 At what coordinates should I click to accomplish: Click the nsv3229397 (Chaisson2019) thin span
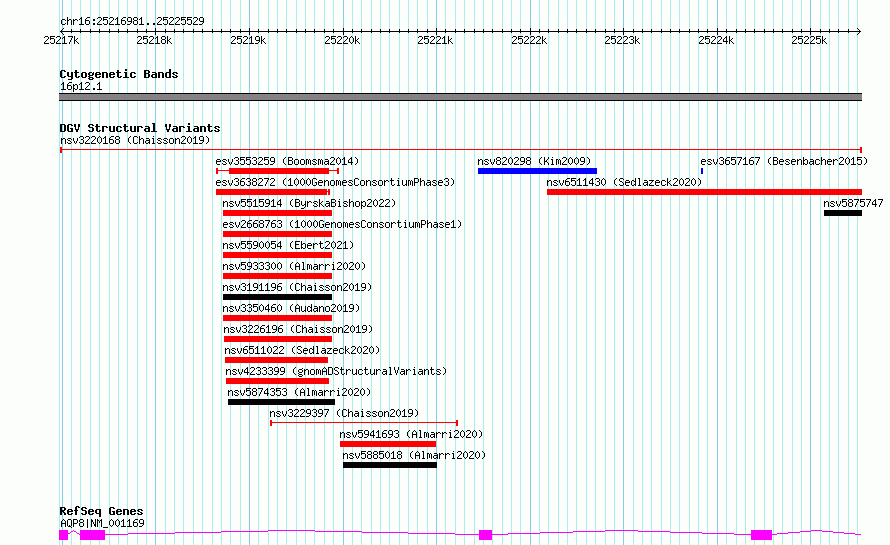point(364,423)
